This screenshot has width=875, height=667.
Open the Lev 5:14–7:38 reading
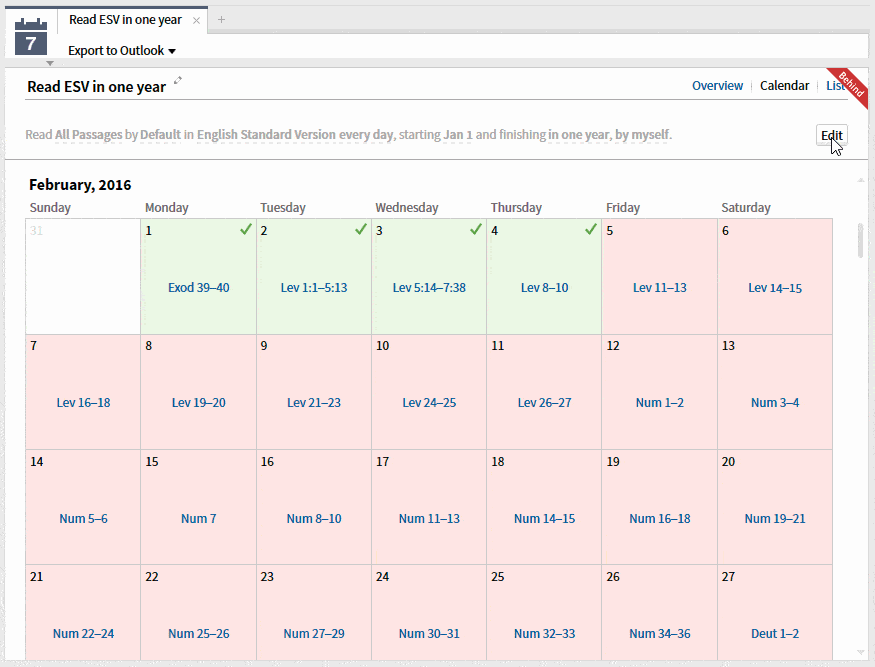pyautogui.click(x=429, y=287)
